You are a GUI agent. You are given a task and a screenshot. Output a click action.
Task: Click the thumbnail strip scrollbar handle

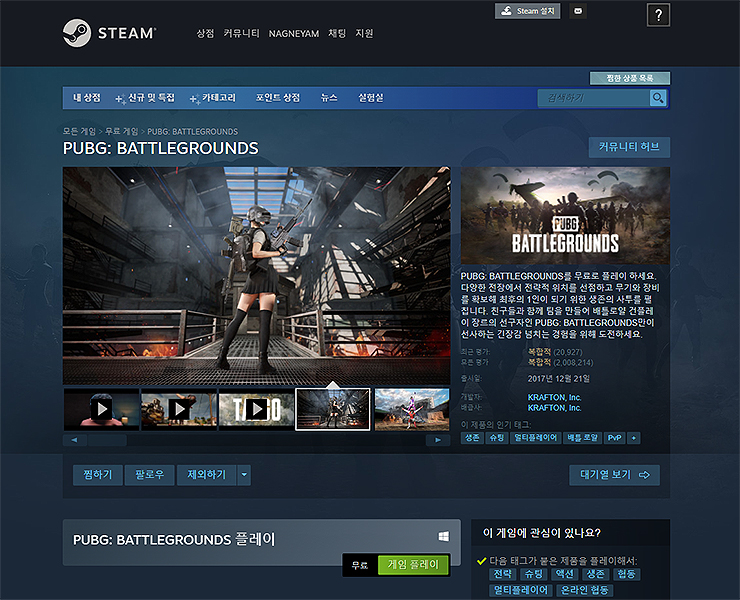[x=108, y=440]
